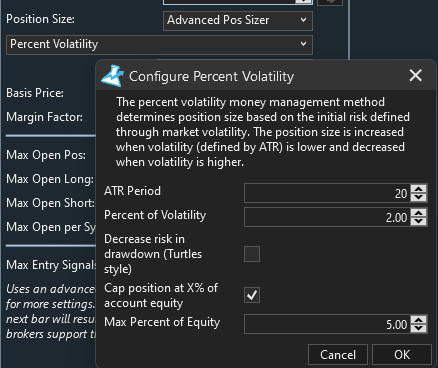This screenshot has height=368, width=438.
Task: Expand the Percent Volatility dropdown
Action: 159,45
